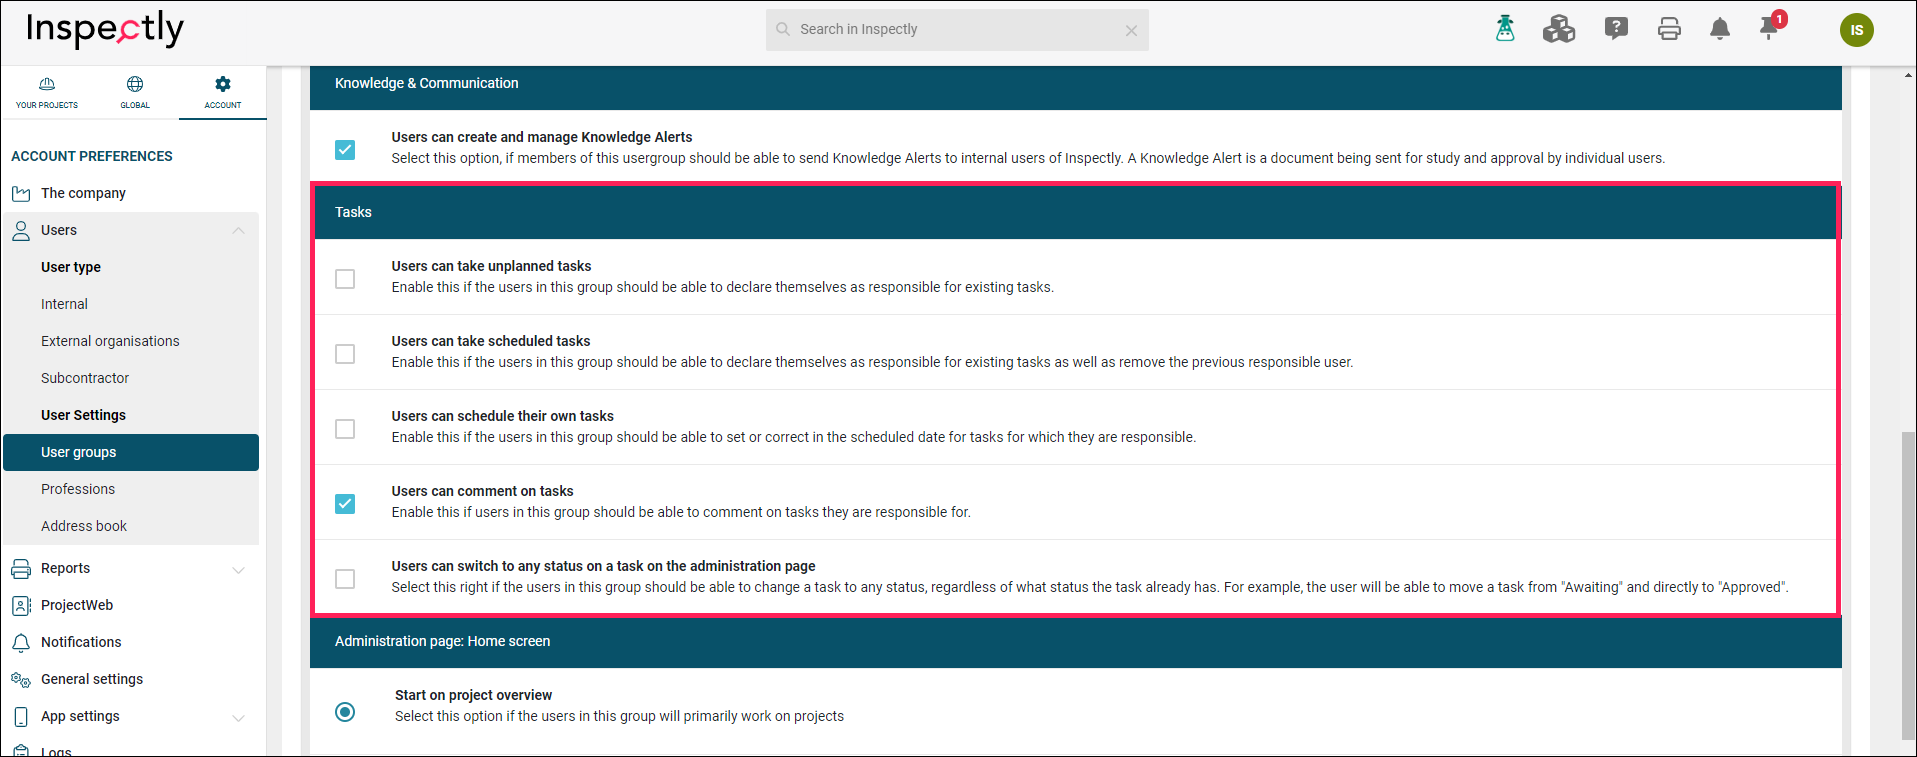Open pinned items with red badge

click(1771, 27)
